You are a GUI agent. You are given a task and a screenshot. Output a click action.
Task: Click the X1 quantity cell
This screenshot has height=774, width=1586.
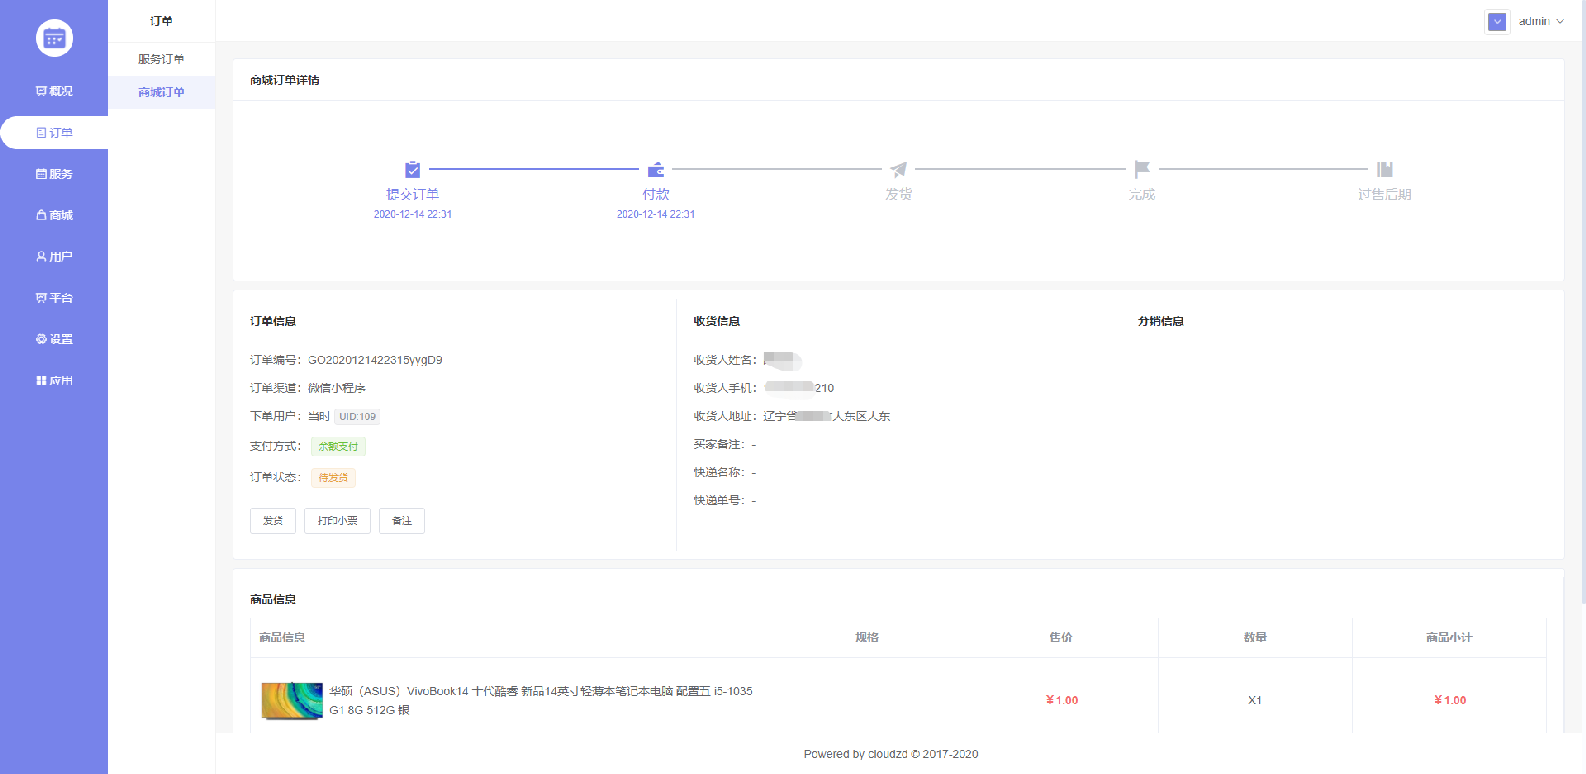click(x=1255, y=700)
